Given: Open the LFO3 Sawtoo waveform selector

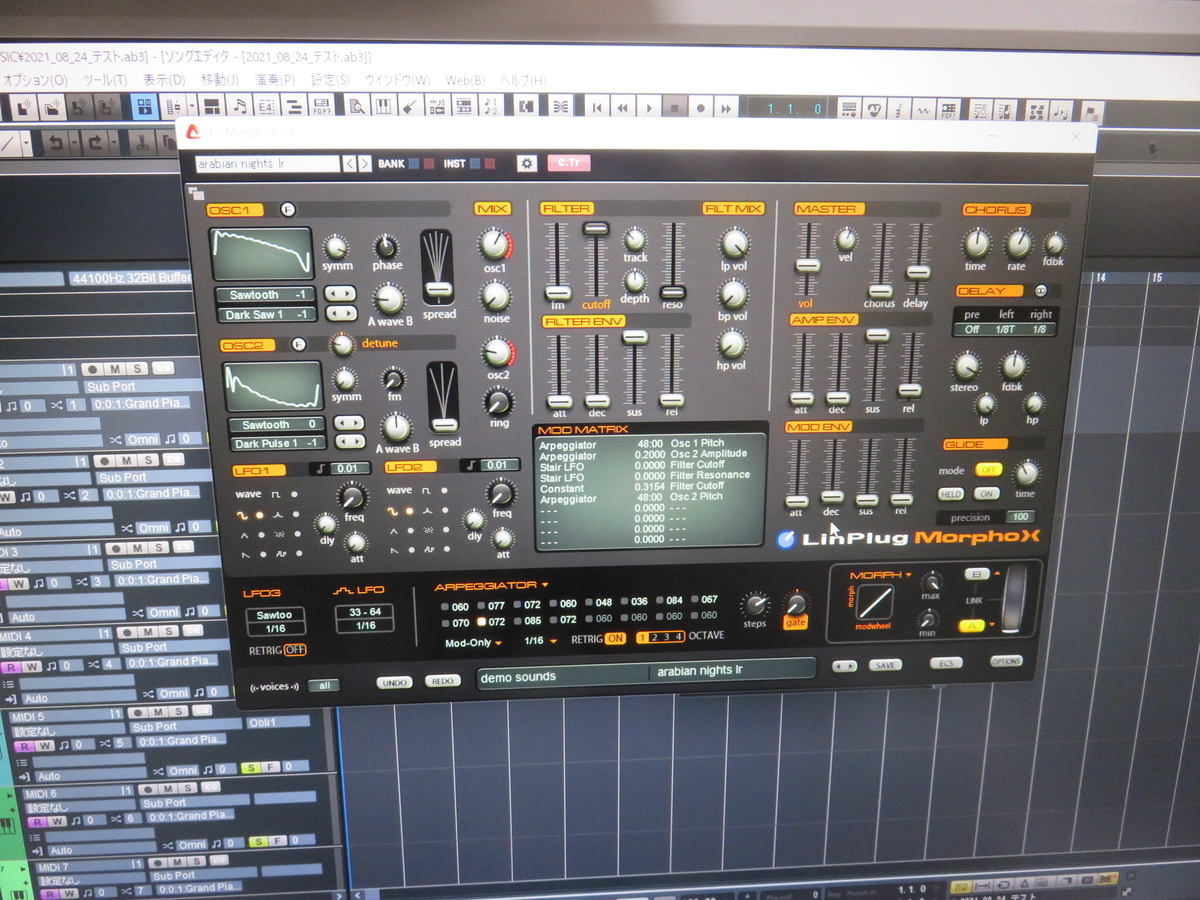Looking at the screenshot, I should pos(275,615).
